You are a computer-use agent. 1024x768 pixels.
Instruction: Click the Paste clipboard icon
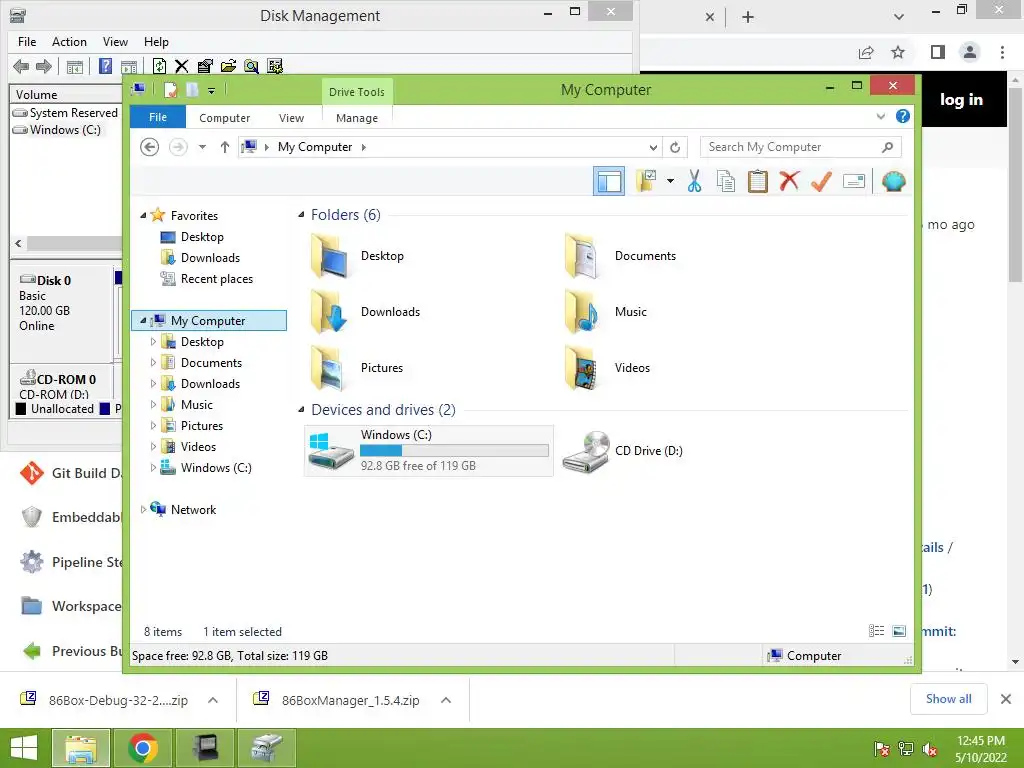pos(758,181)
